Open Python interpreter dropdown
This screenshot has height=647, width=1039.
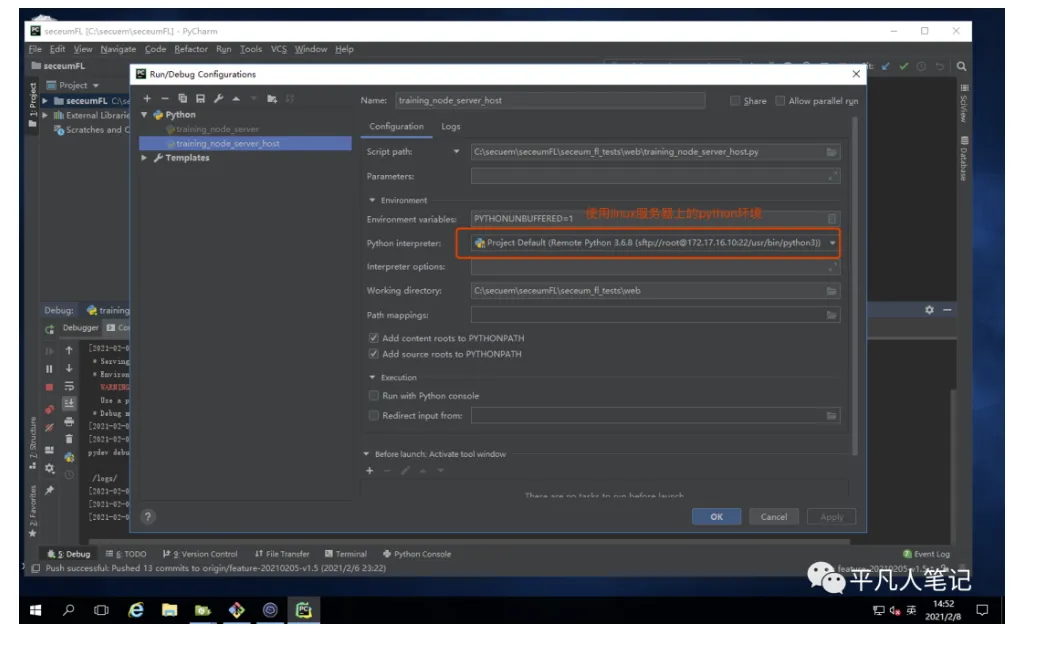tap(833, 243)
